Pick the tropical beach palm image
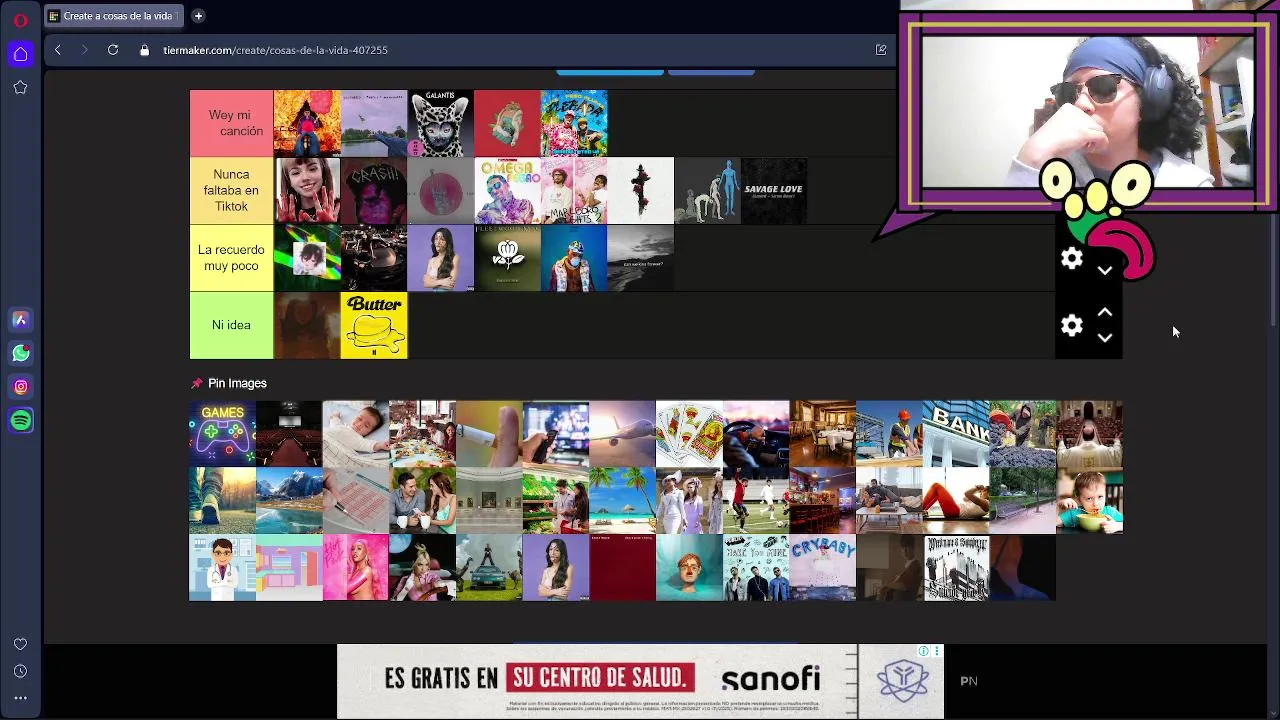1280x720 pixels. 622,501
